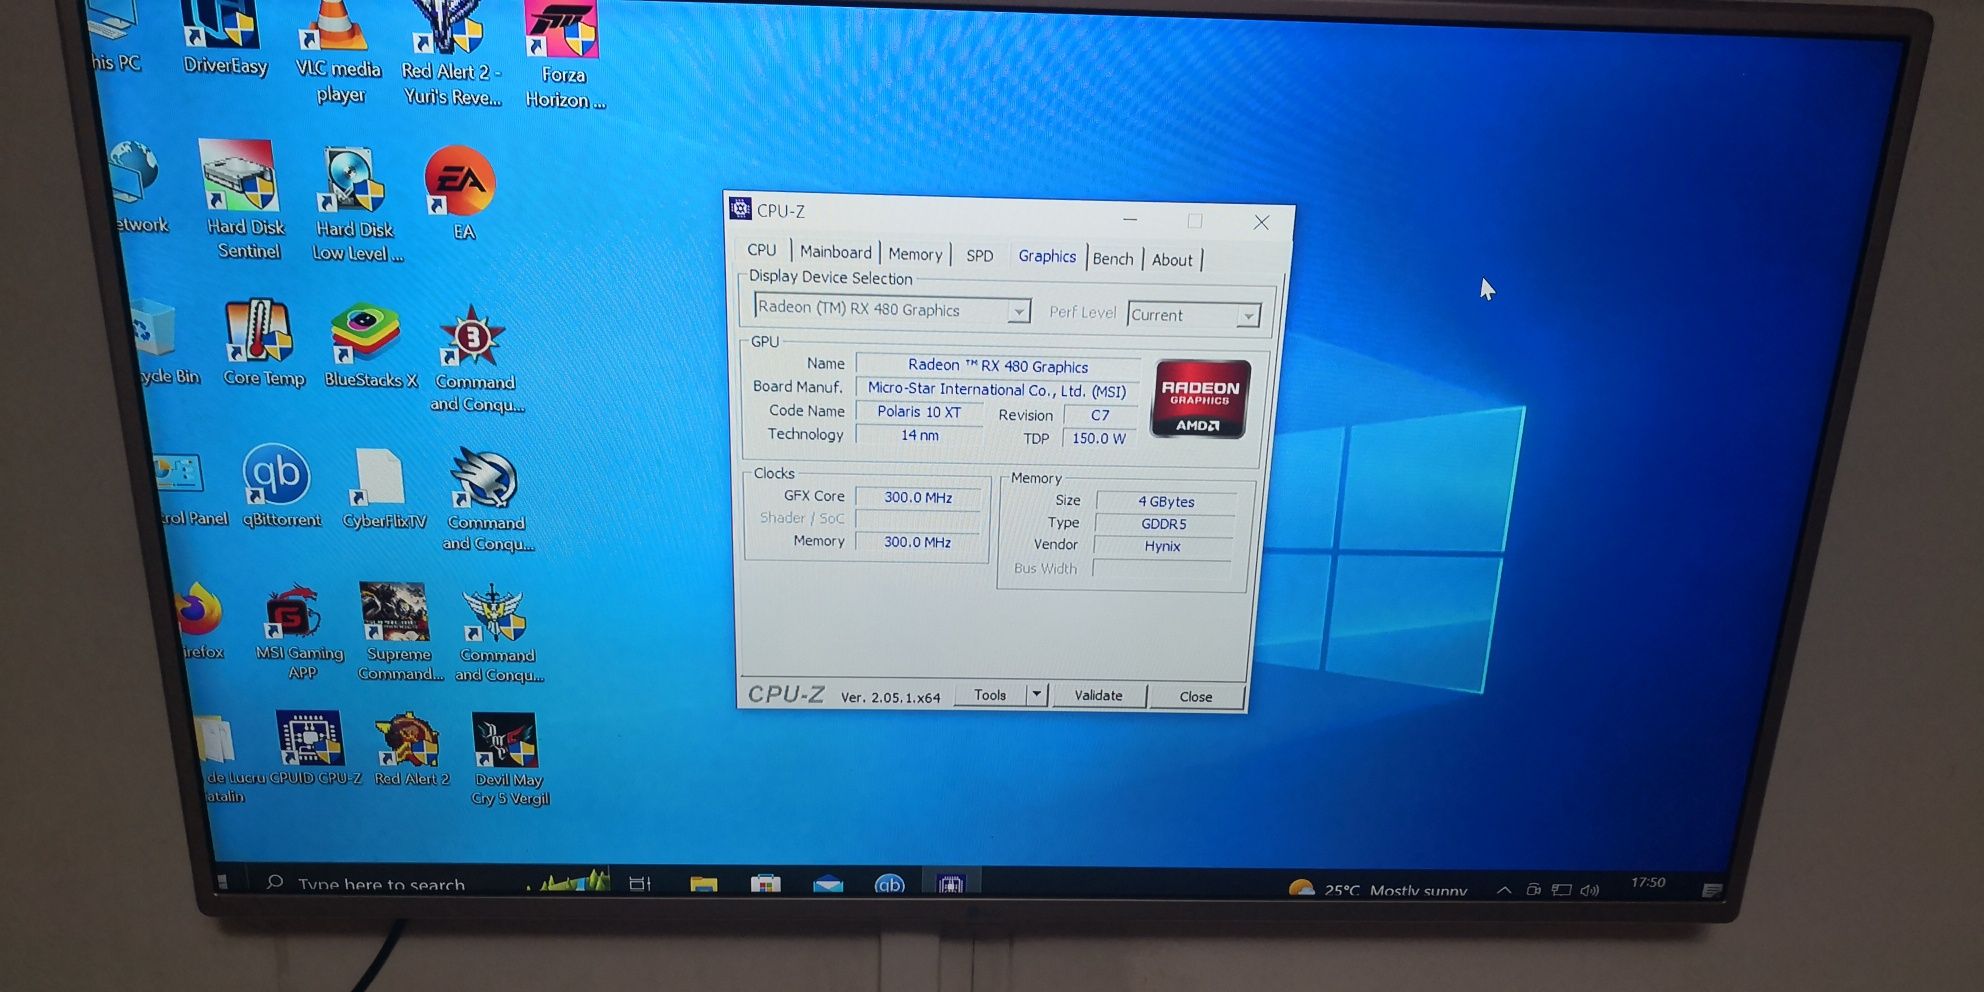Launch qBittorrent desktop icon
The width and height of the screenshot is (1984, 992).
click(279, 485)
